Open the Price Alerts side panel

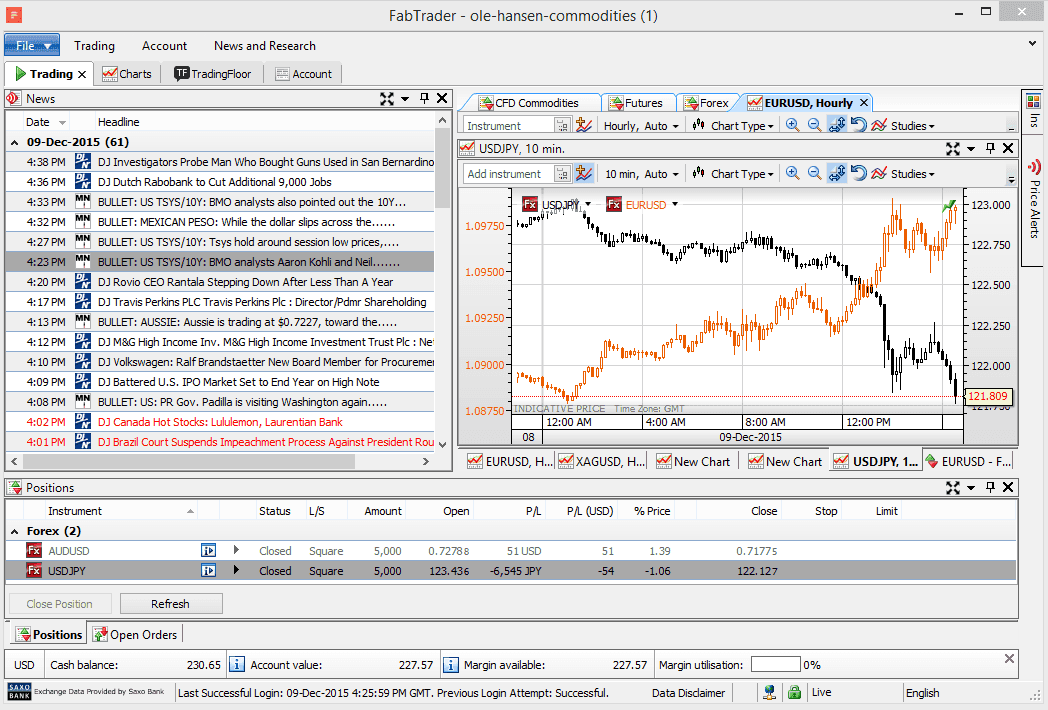(x=1034, y=199)
